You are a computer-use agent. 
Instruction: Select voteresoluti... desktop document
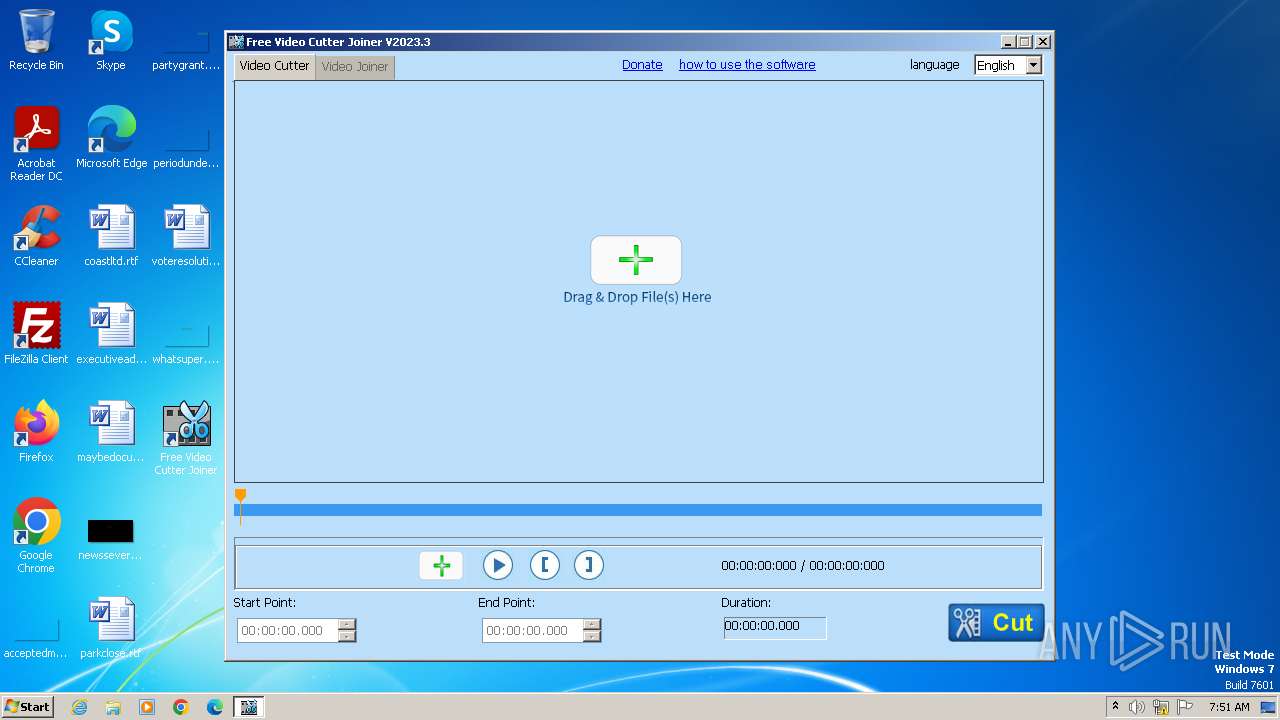pos(186,237)
